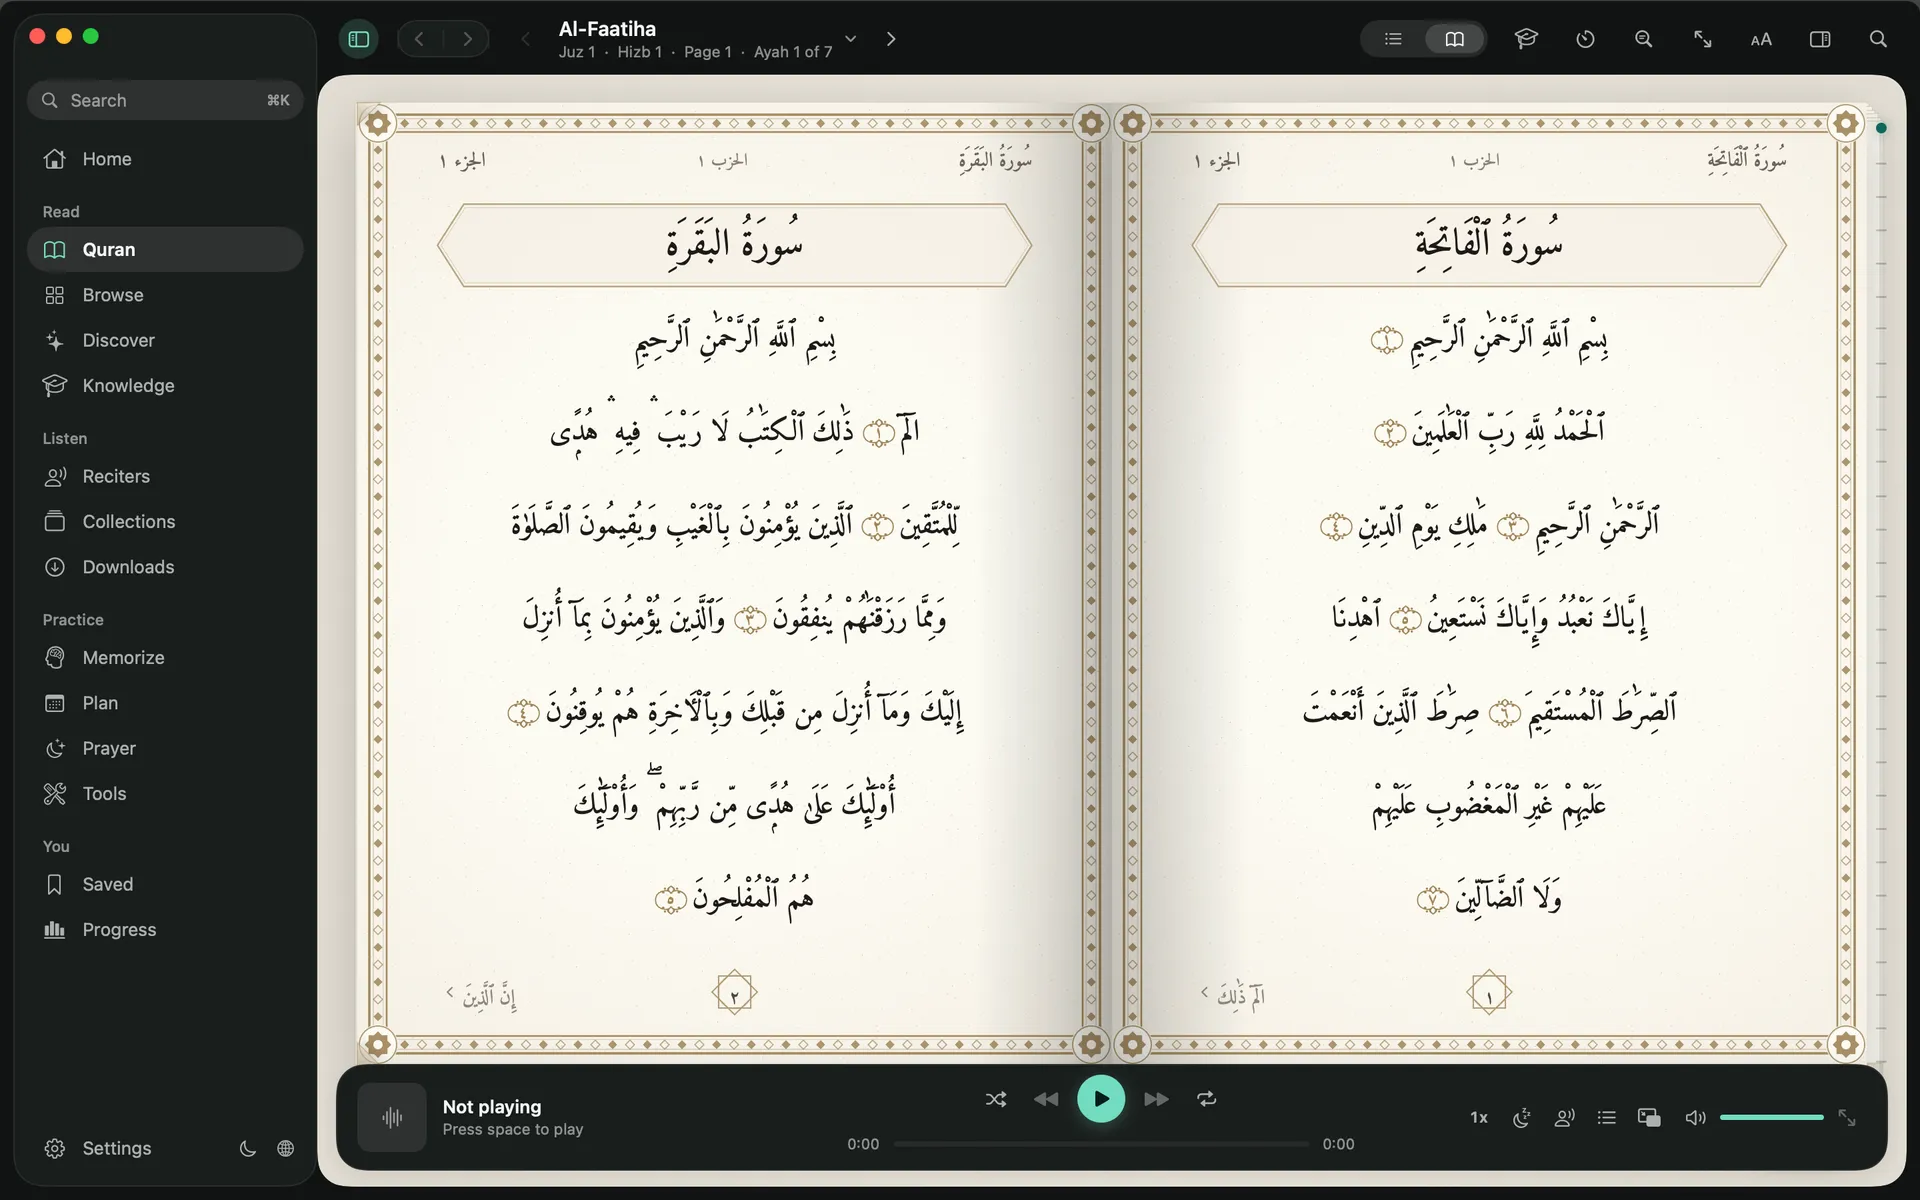Toggle repeat playback
Viewport: 1920px width, 1200px height.
click(x=1207, y=1099)
